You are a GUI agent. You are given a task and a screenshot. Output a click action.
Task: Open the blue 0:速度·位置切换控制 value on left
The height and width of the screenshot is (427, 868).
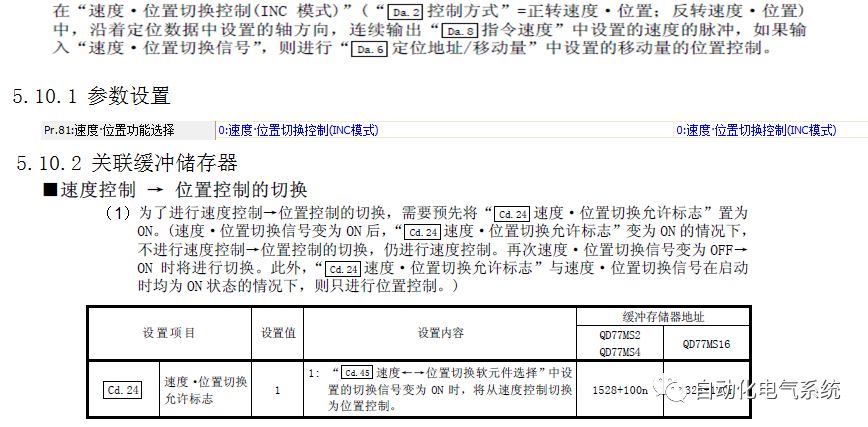tap(297, 130)
